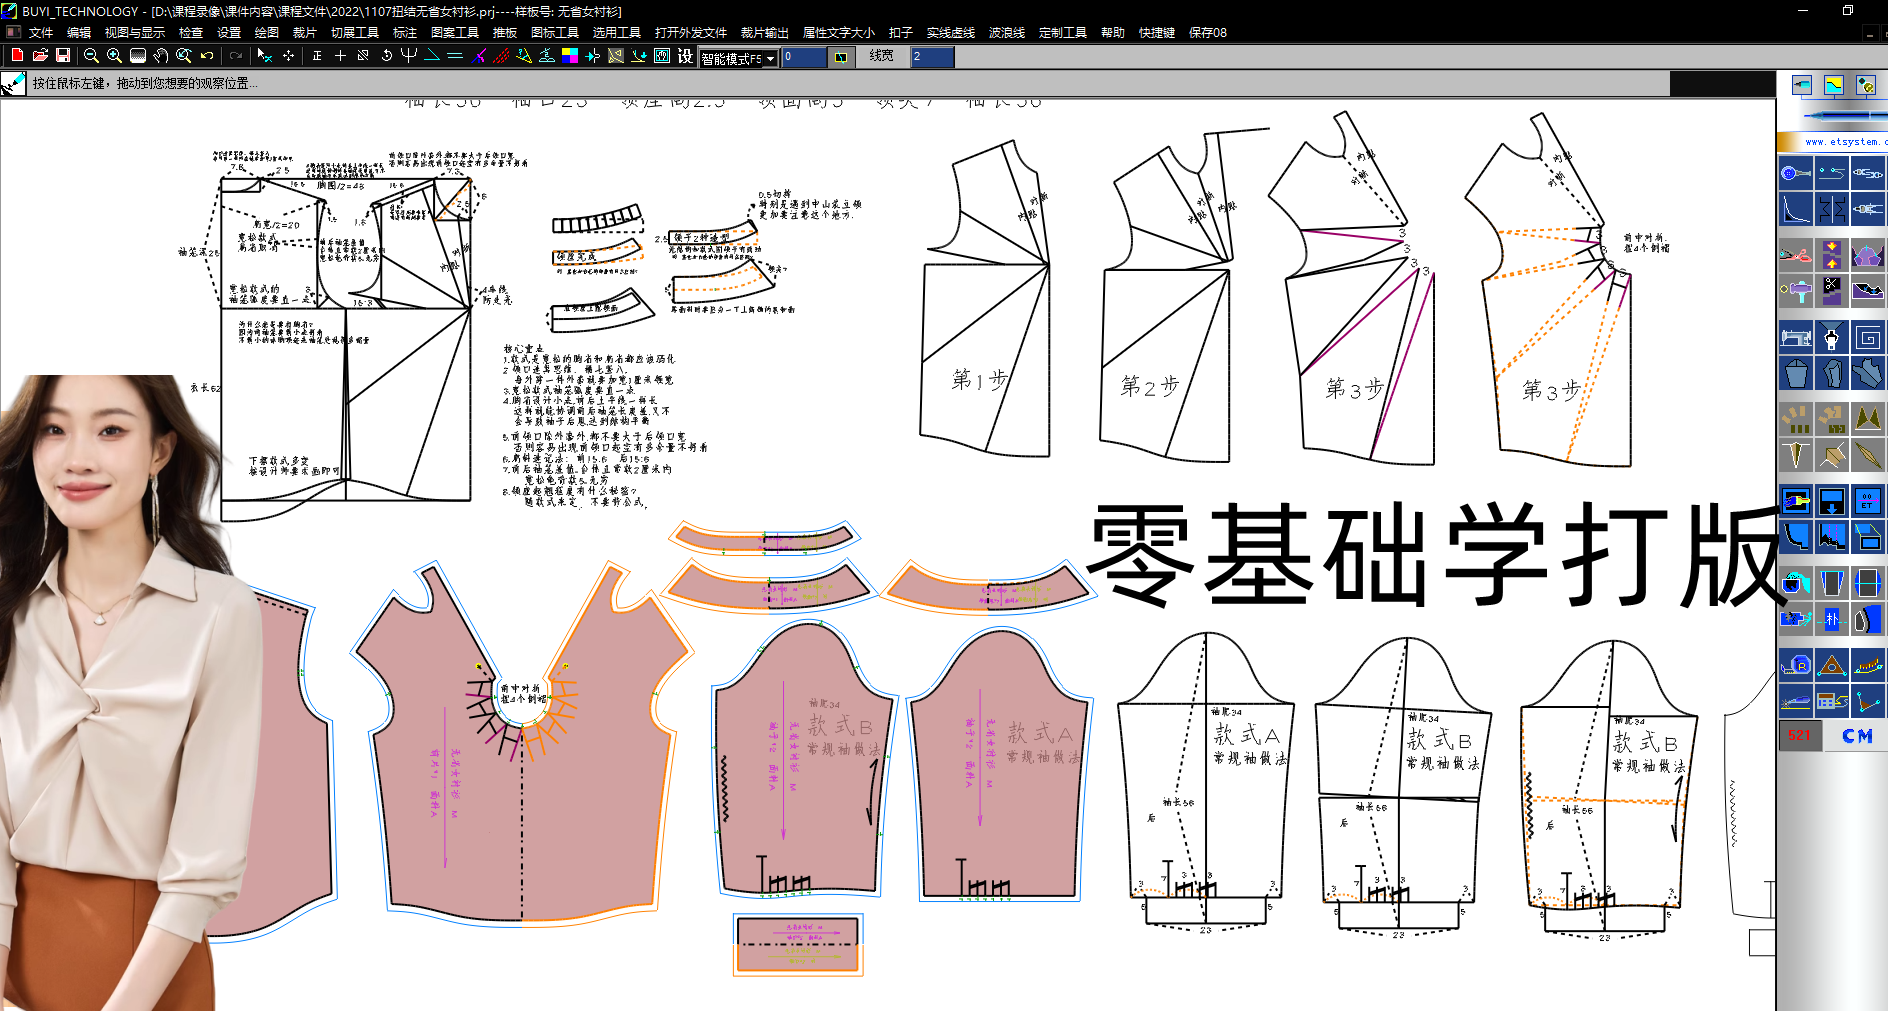Screen dimensions: 1888x1011
Task: Open the 图案工具 menu
Action: [455, 33]
